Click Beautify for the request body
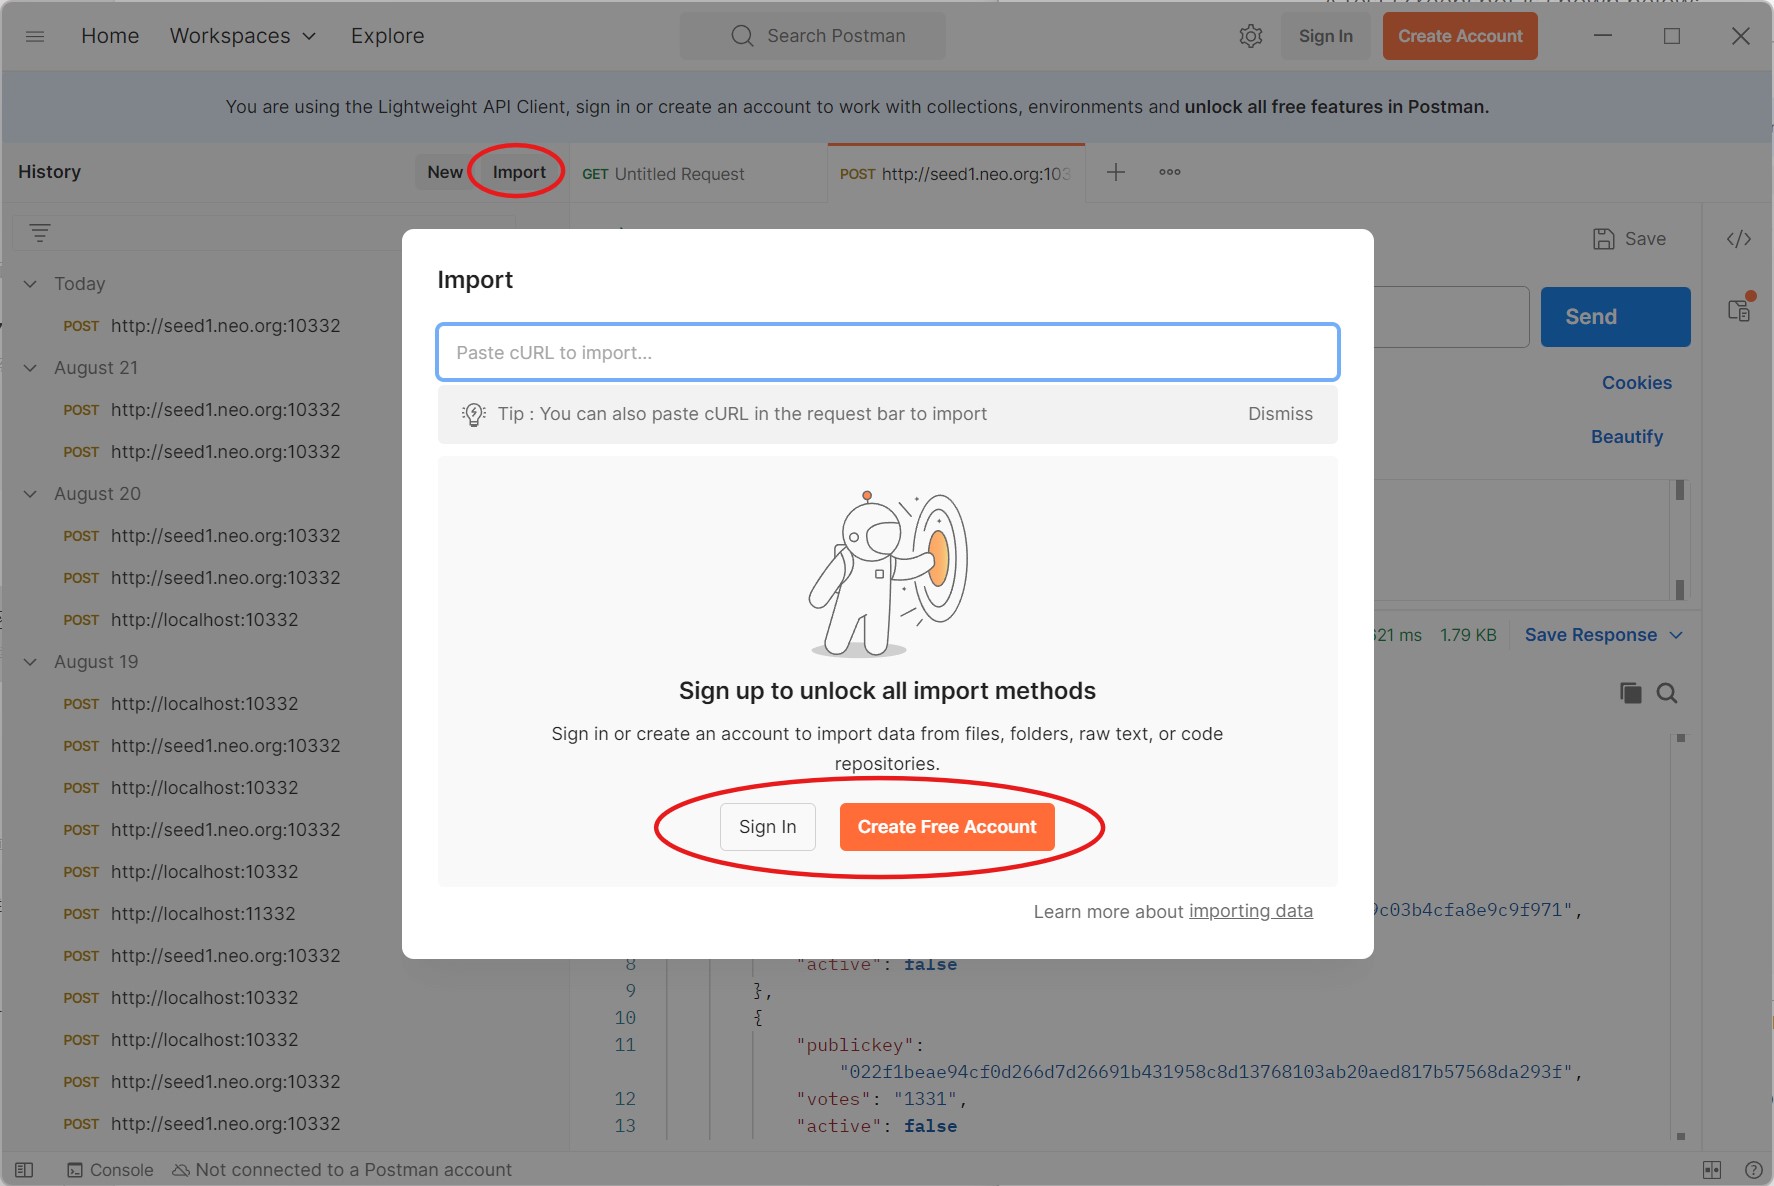 coord(1627,437)
